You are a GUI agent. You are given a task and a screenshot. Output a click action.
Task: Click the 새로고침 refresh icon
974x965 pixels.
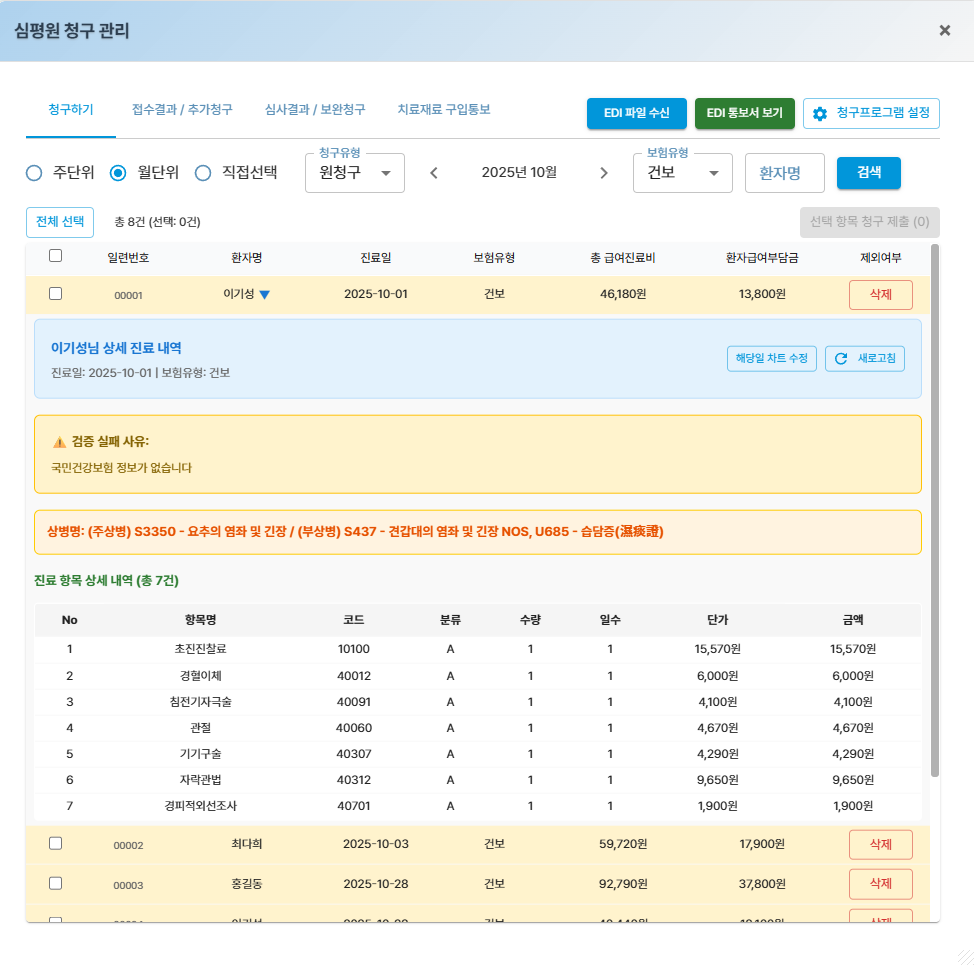841,359
